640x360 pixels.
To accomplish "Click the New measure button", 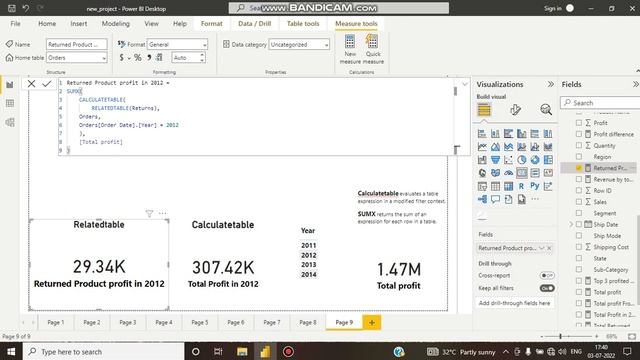I will point(350,49).
